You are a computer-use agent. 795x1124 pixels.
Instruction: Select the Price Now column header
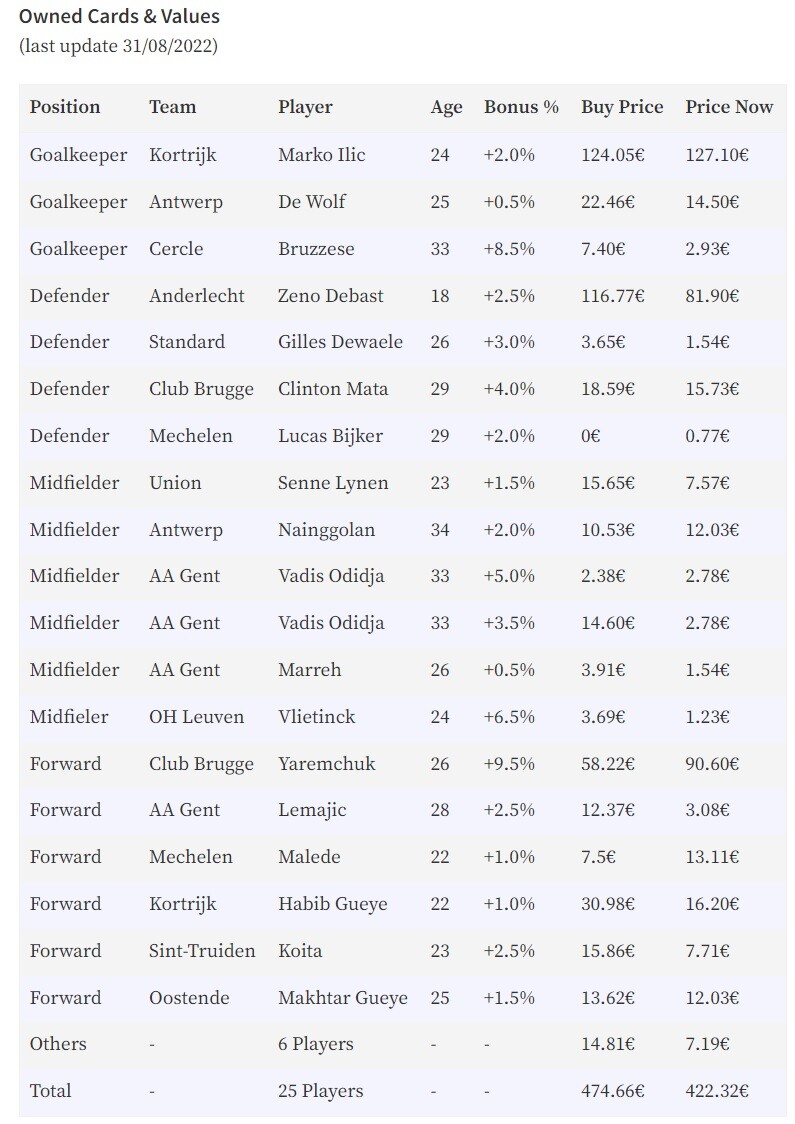(728, 107)
